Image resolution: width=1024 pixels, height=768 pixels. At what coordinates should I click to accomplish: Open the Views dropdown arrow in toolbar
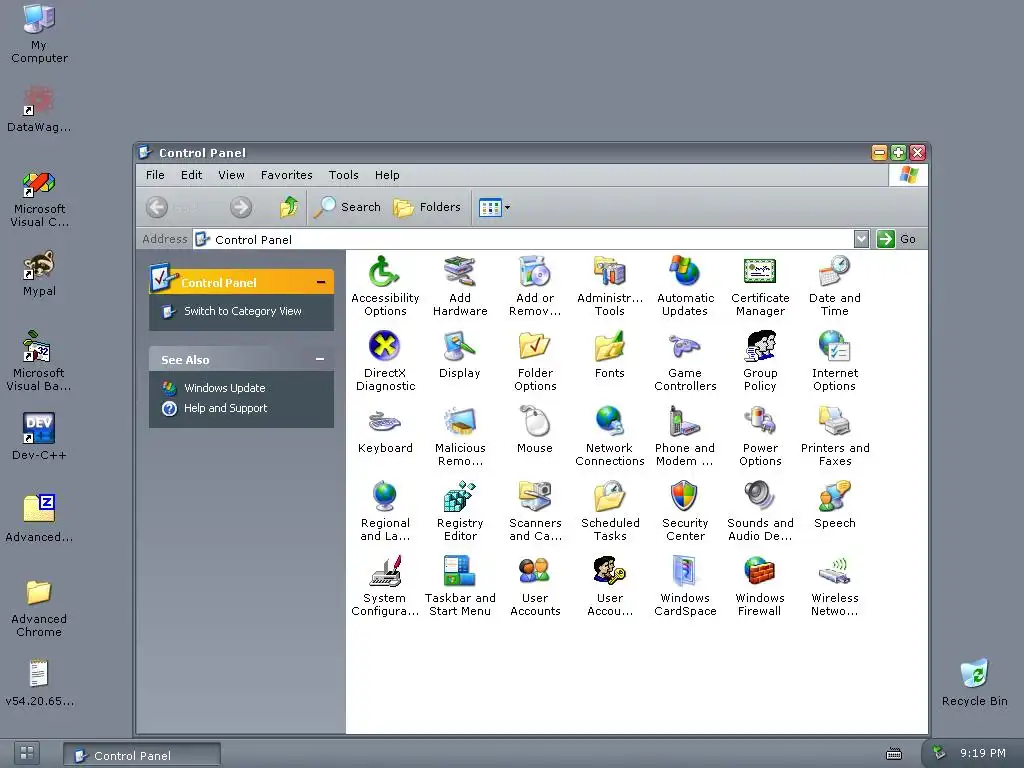tap(507, 208)
